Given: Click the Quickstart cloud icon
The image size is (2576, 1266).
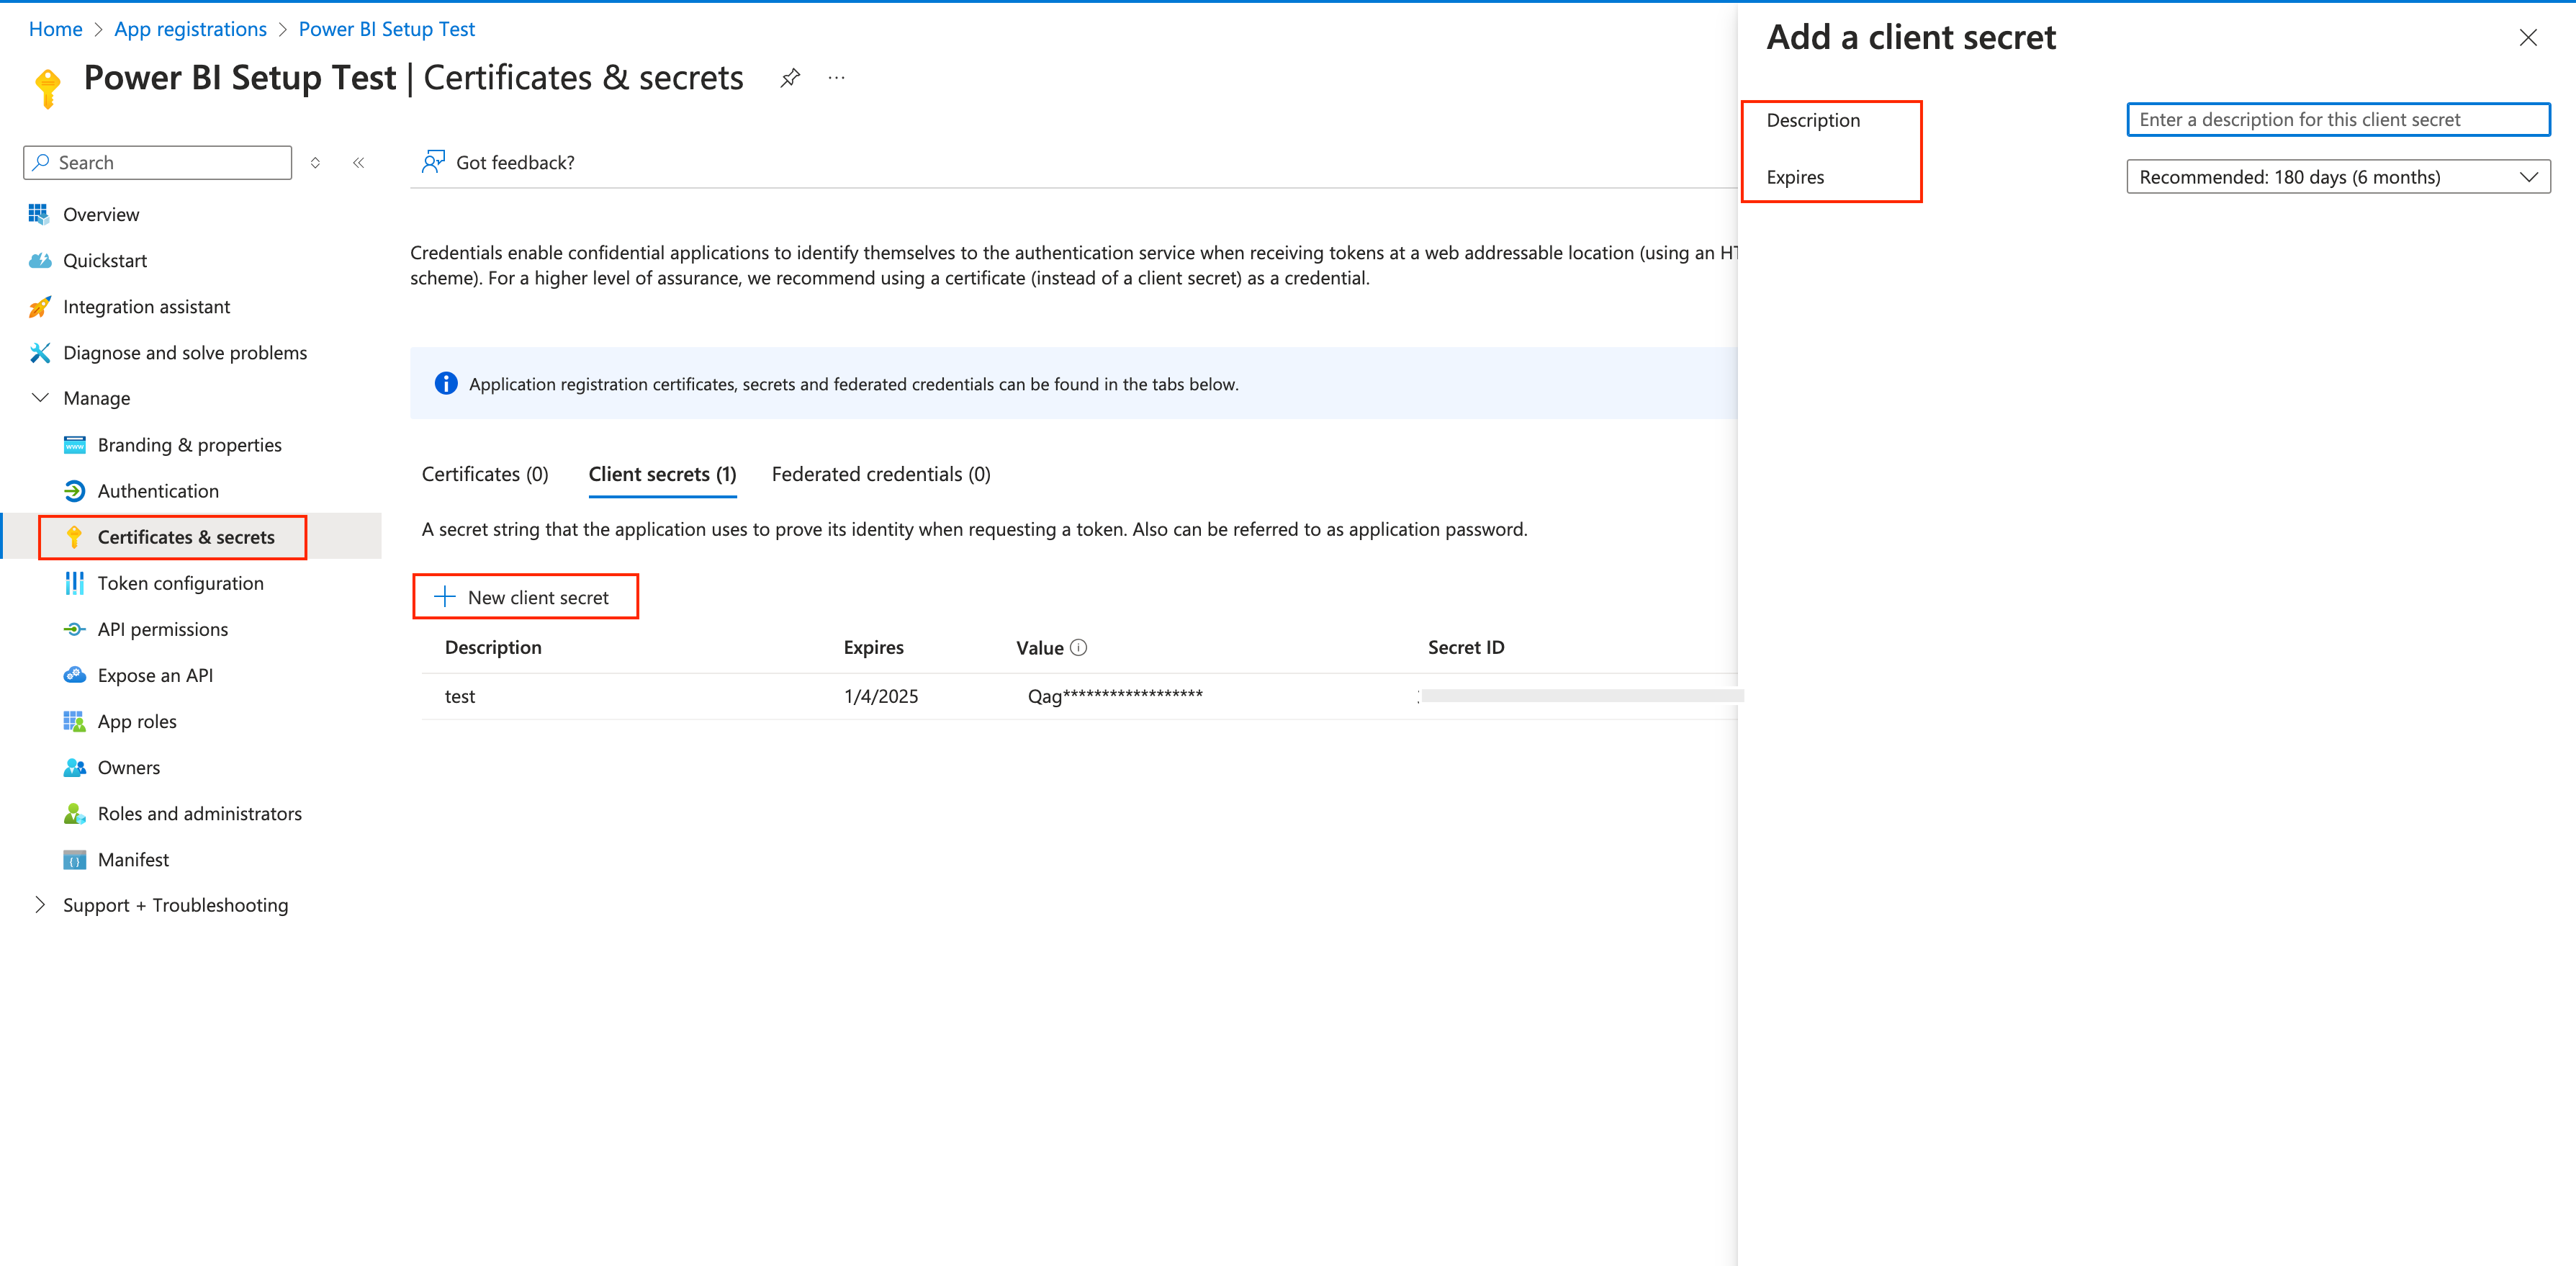Looking at the screenshot, I should (39, 260).
